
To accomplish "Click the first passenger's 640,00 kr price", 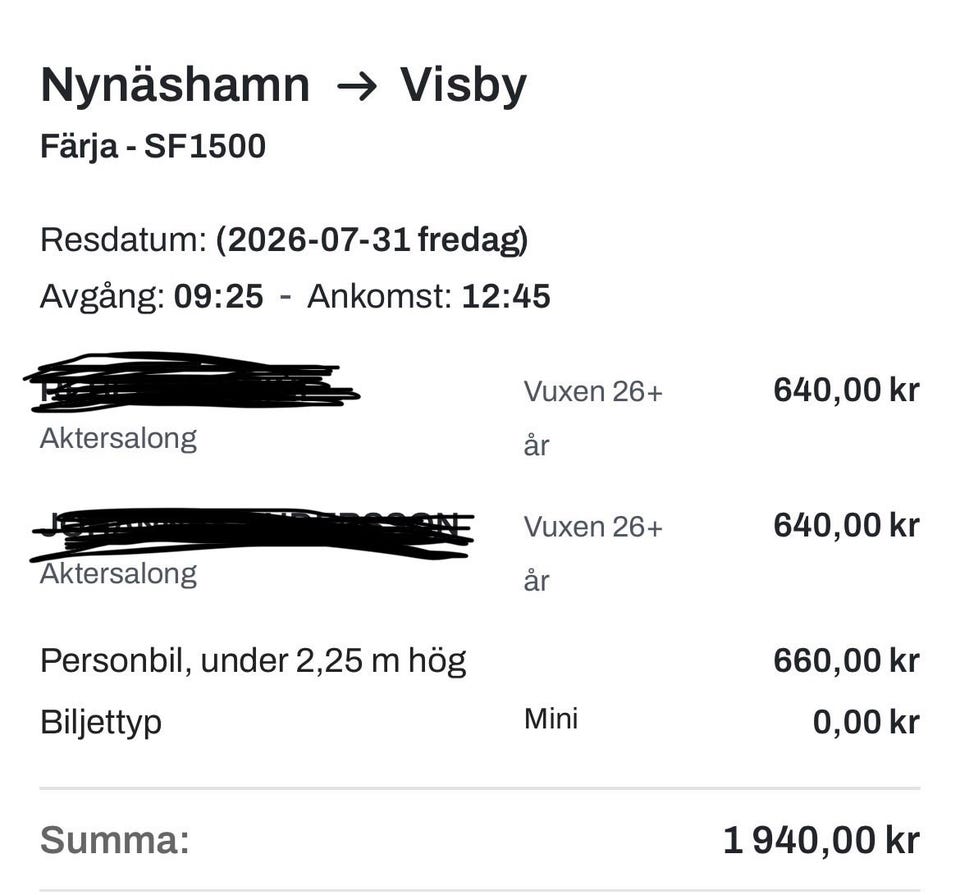I will click(x=846, y=390).
